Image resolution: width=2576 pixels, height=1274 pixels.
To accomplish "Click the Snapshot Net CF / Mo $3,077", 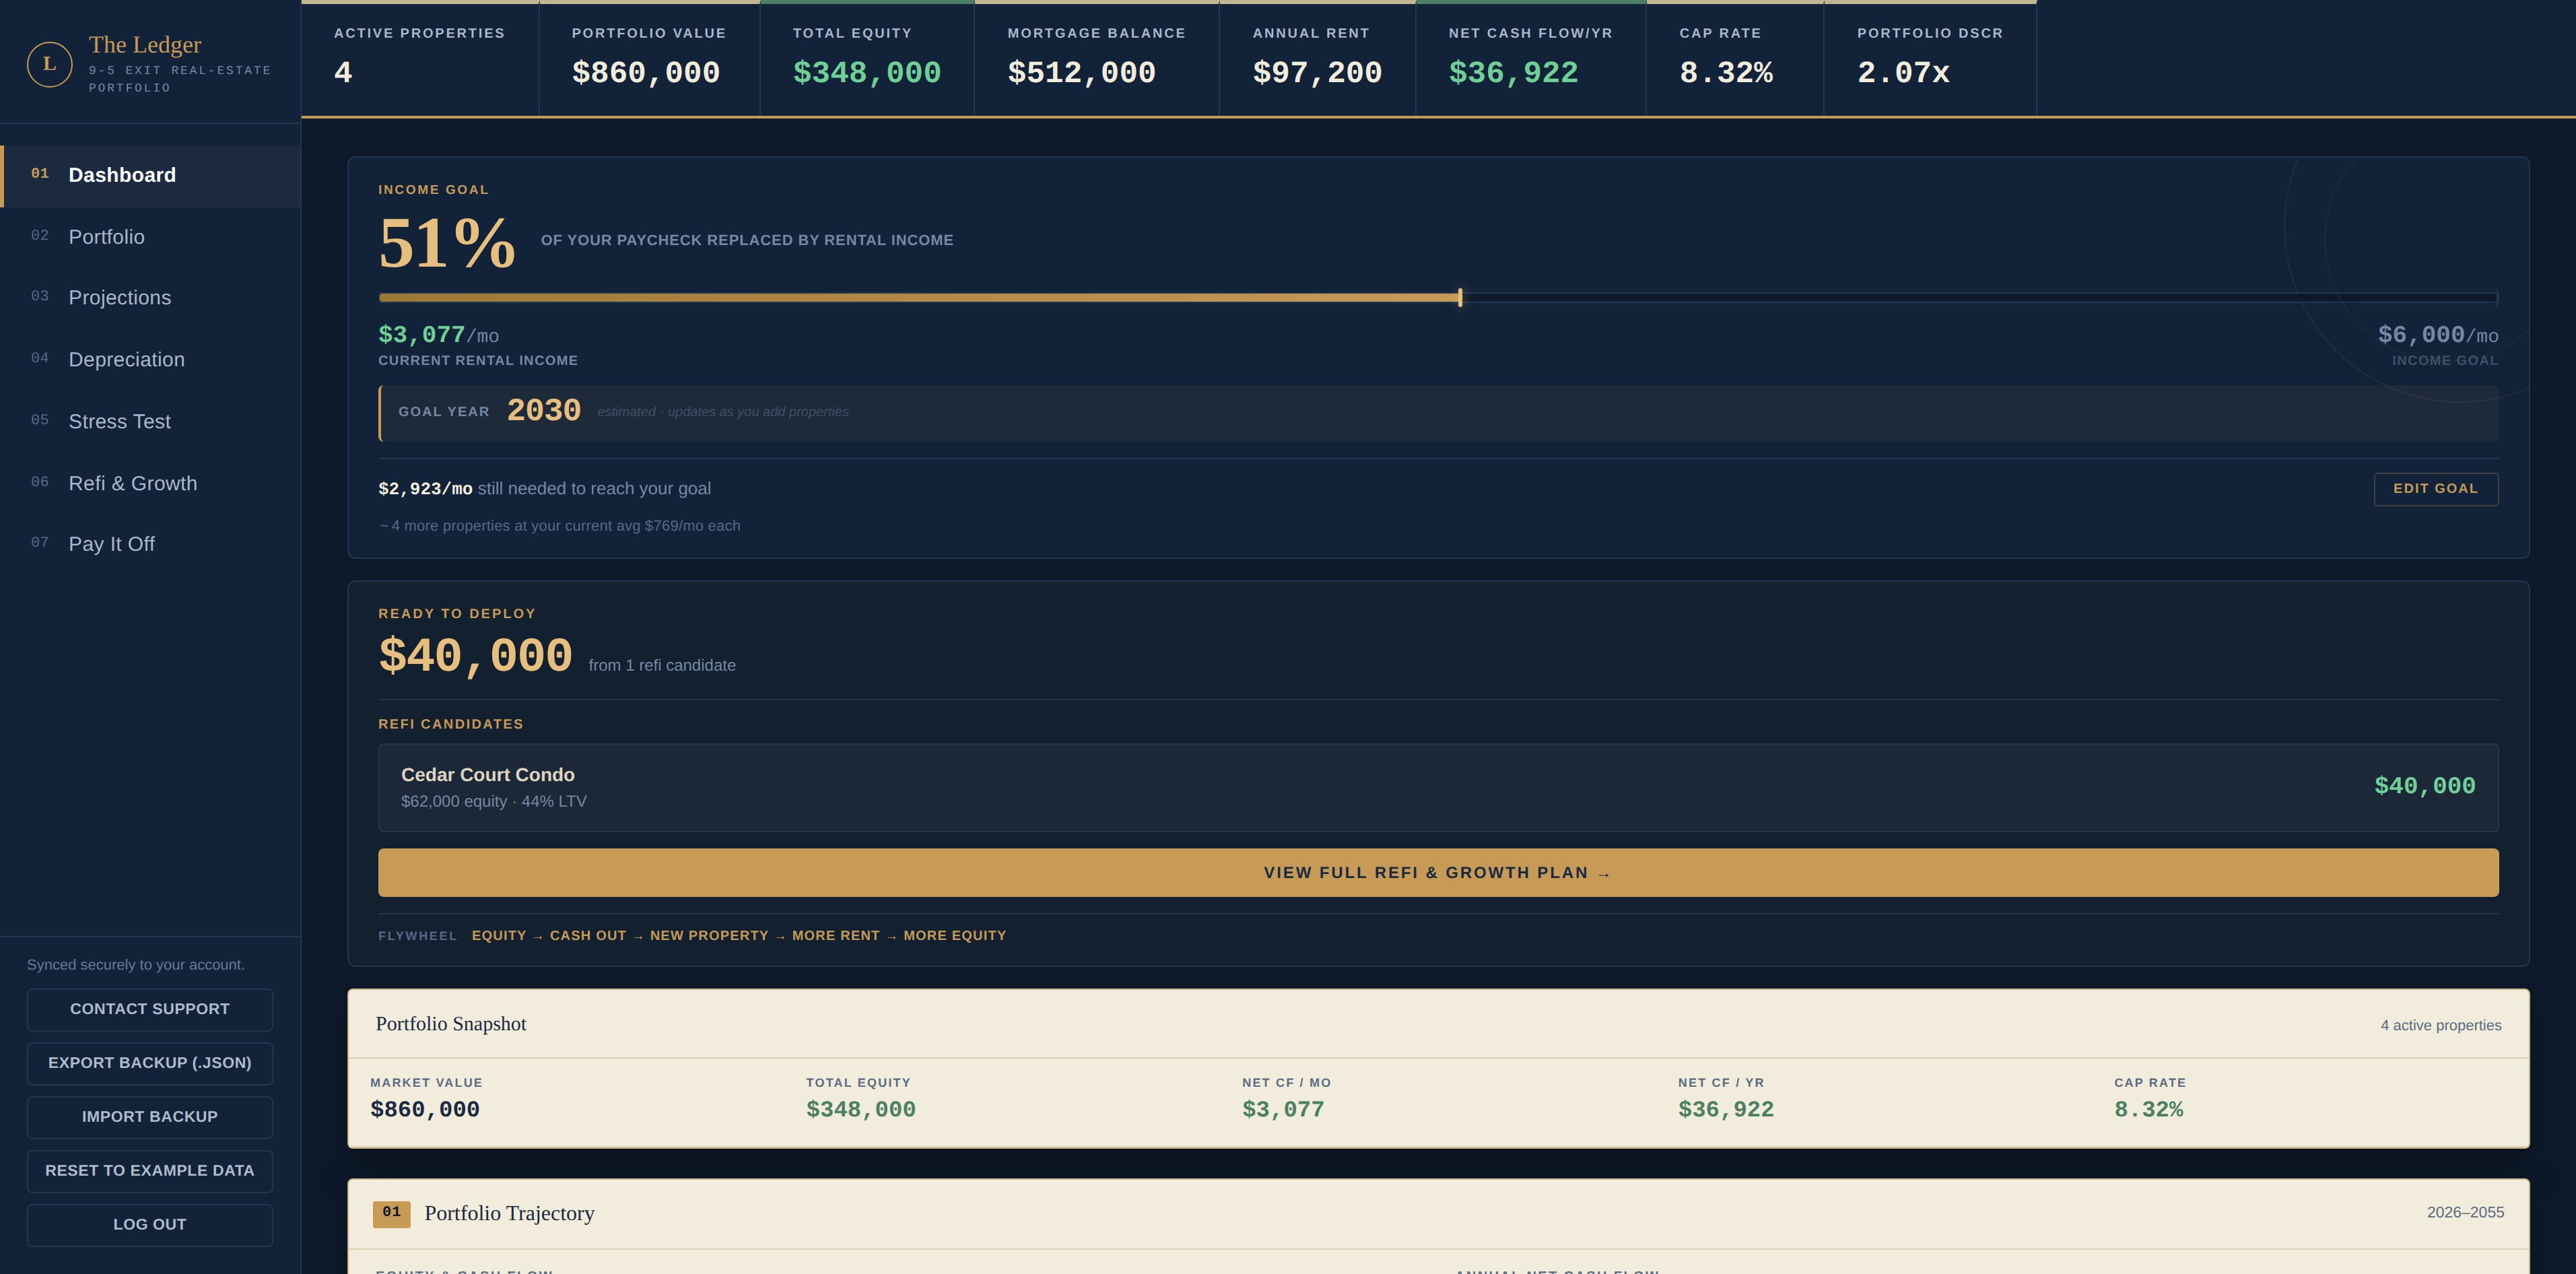I will point(1283,1110).
